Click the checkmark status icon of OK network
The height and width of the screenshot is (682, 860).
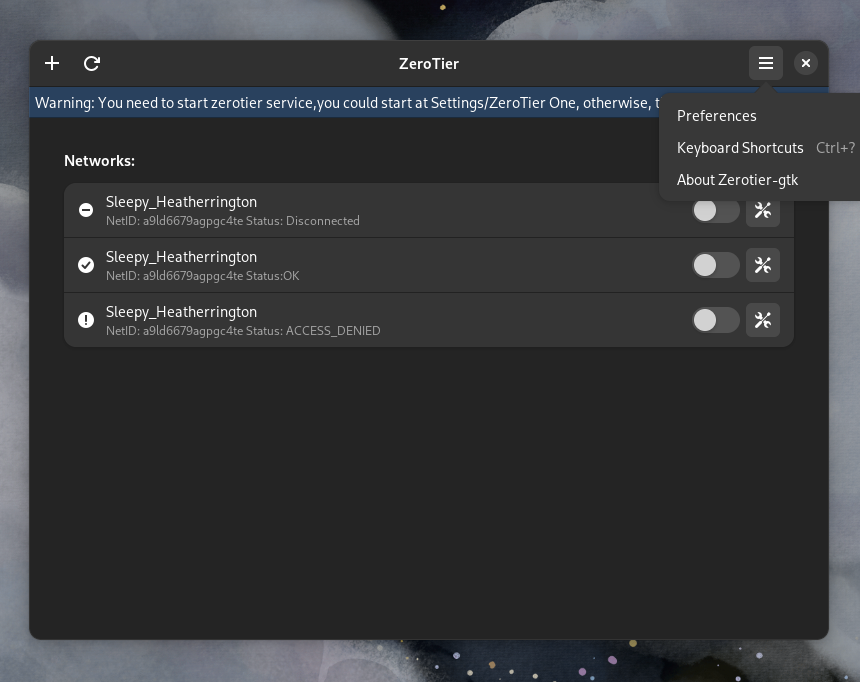(x=86, y=265)
